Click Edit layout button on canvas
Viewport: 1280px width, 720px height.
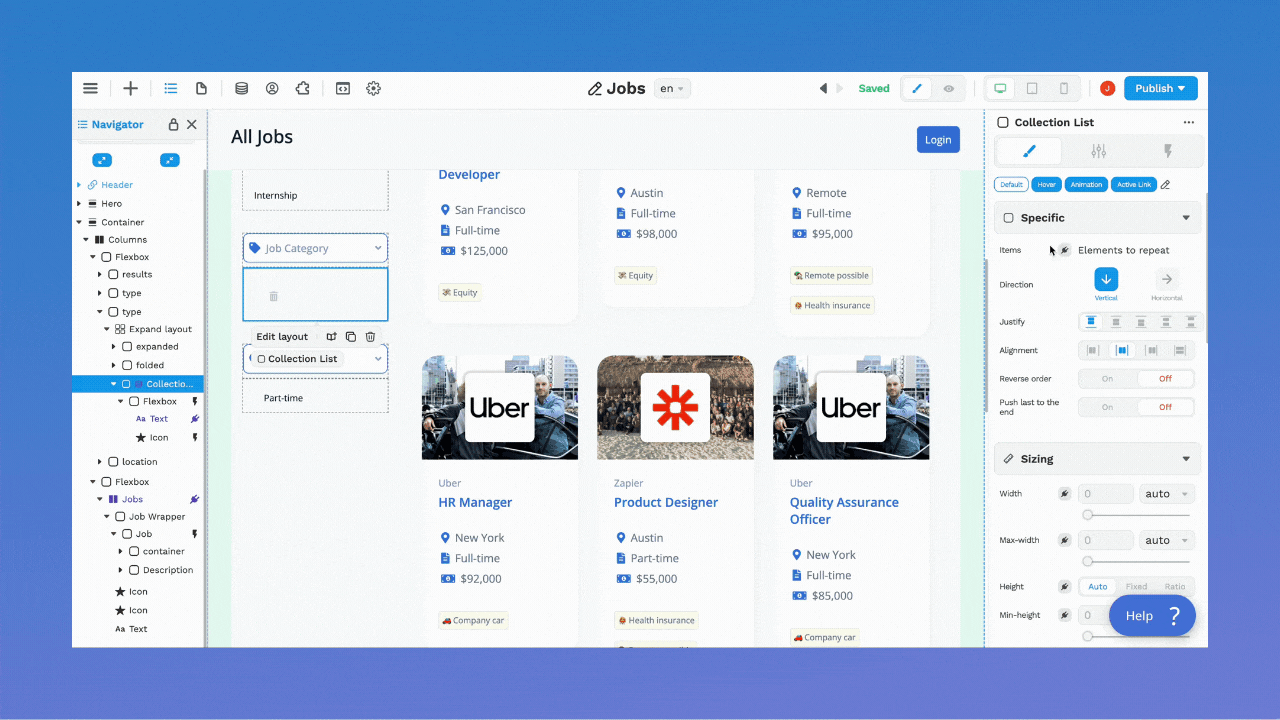click(282, 337)
